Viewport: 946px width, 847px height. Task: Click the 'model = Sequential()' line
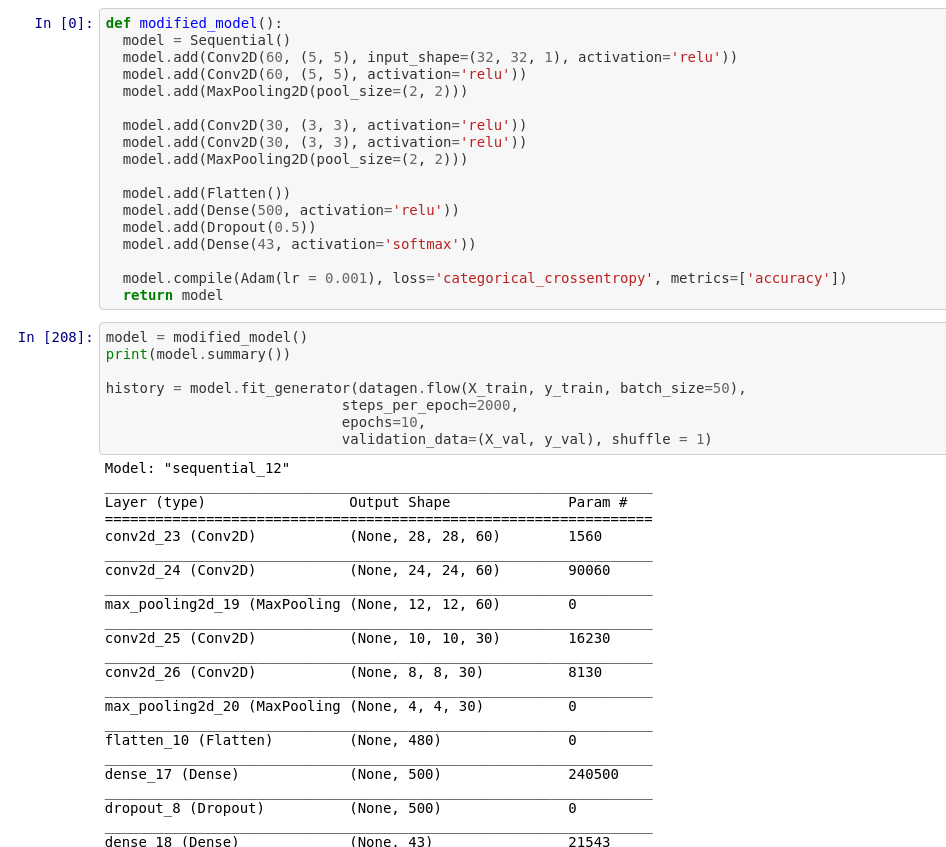coord(206,40)
